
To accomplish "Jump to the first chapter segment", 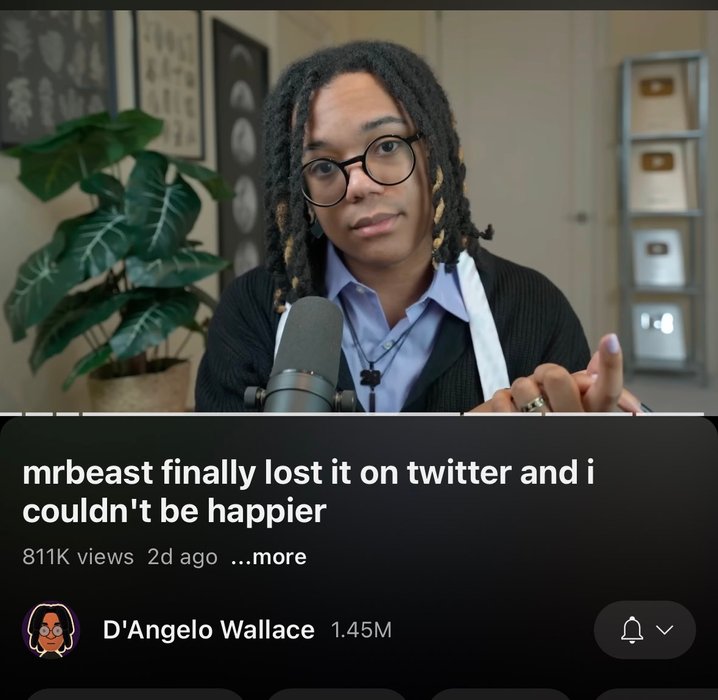I will 11,414.
